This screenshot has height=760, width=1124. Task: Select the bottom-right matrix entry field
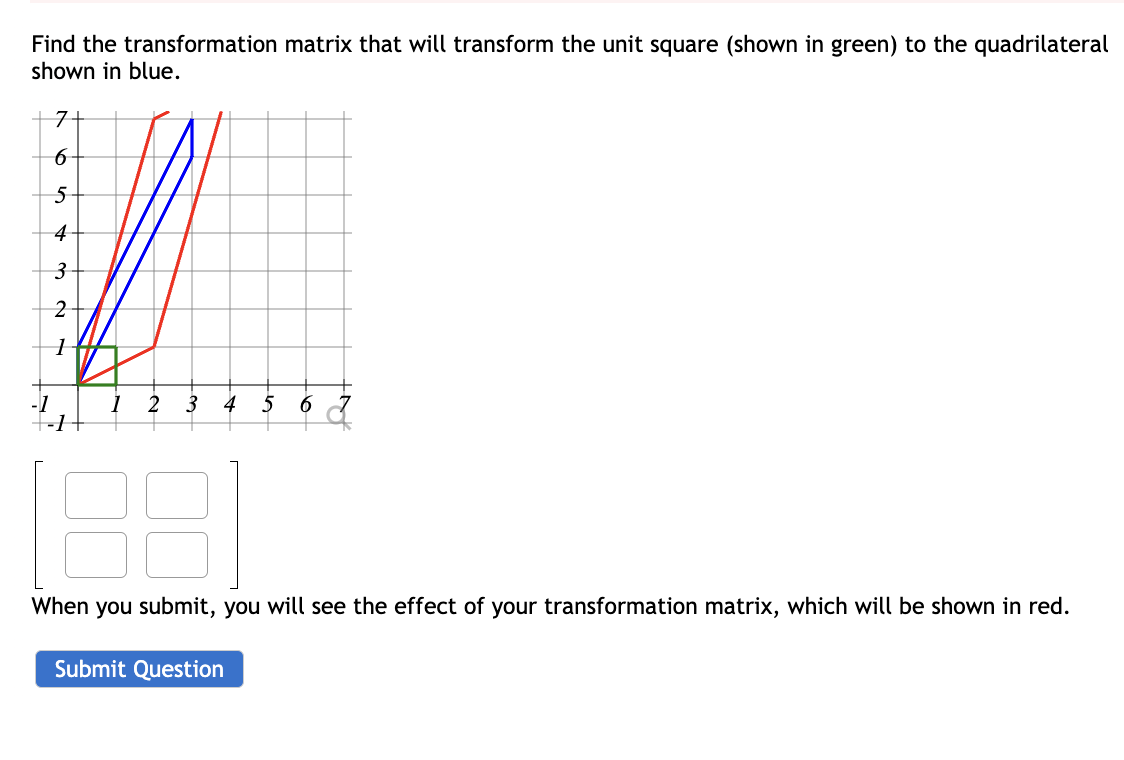coord(176,553)
